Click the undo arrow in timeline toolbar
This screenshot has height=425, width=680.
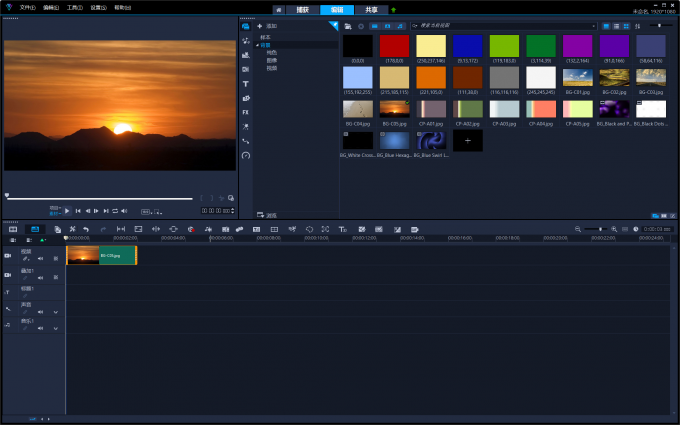(86, 229)
